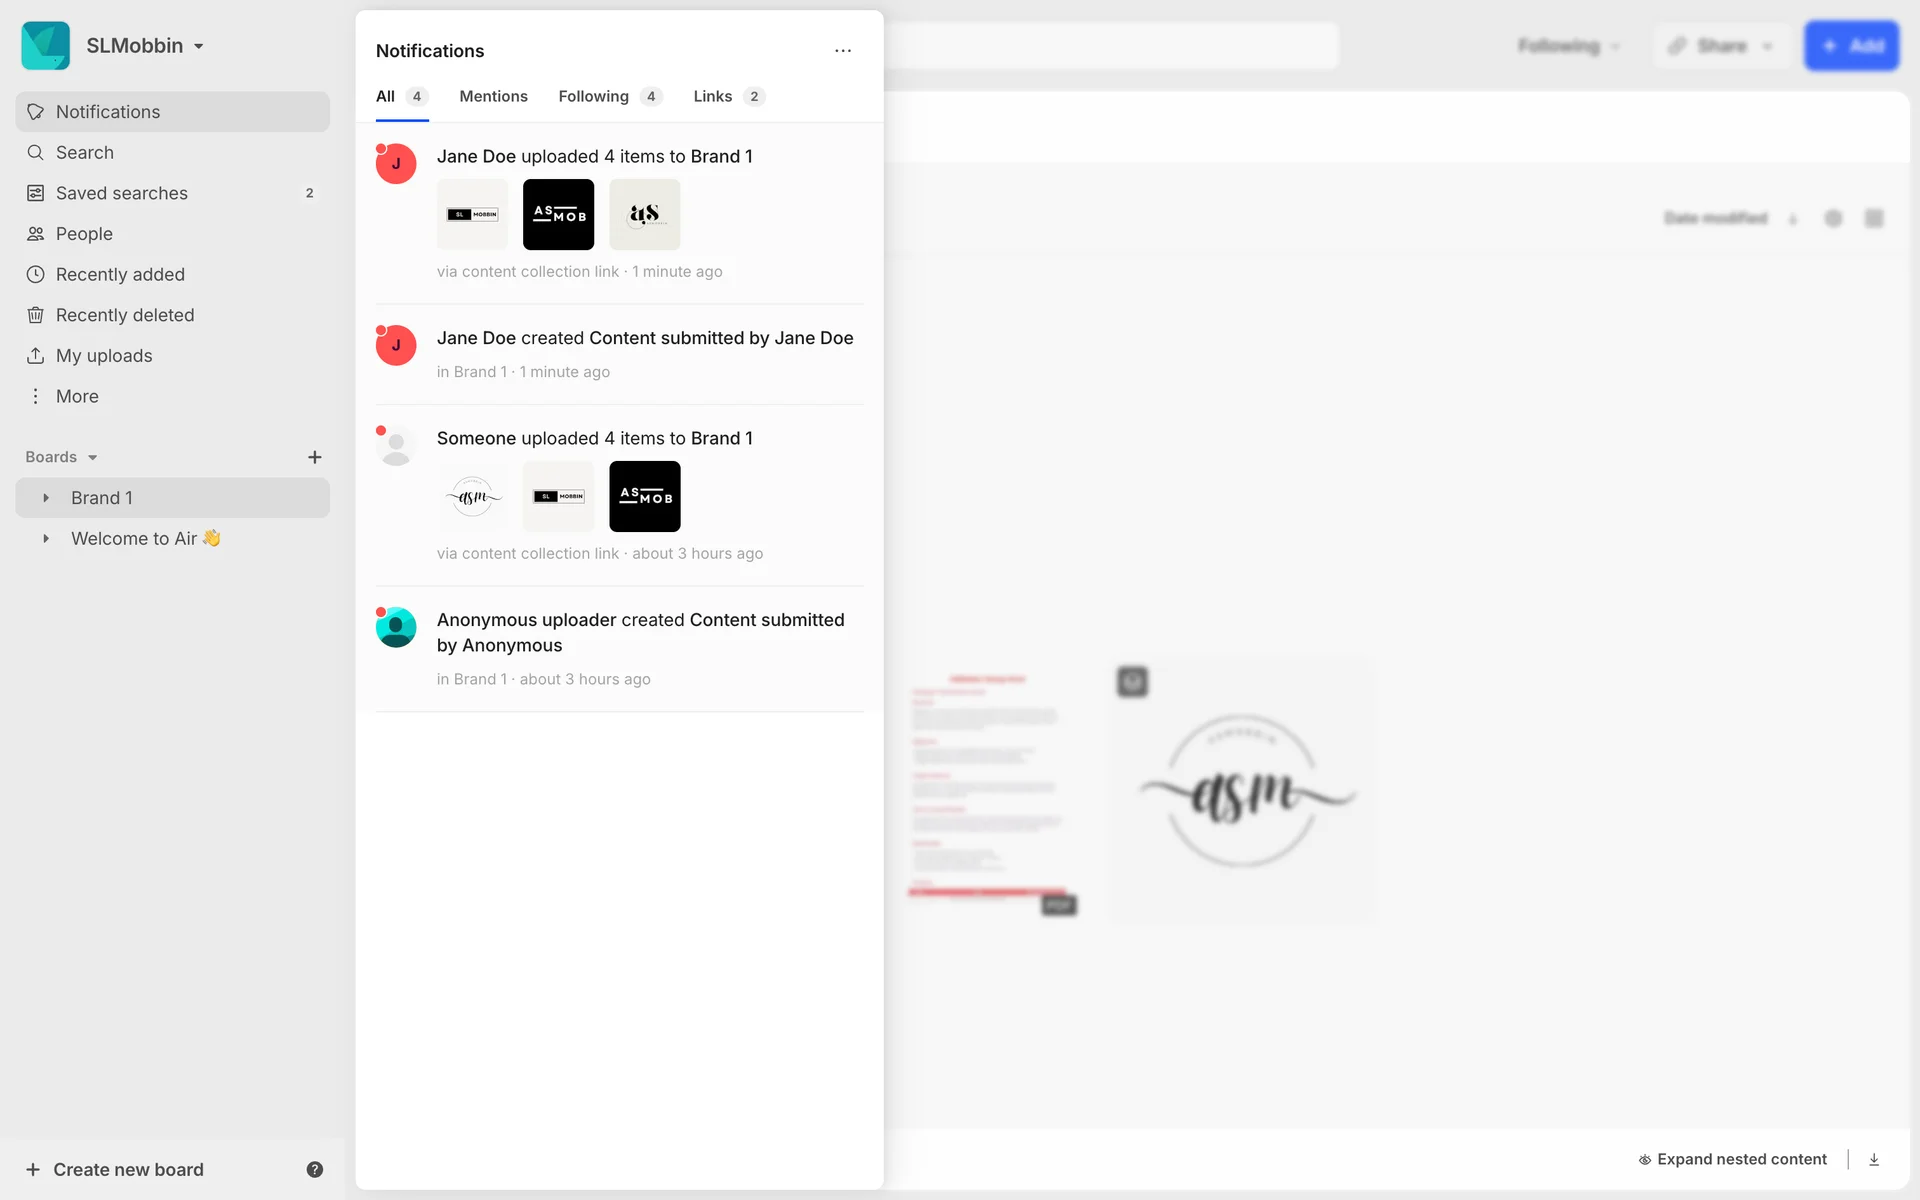
Task: Open notifications three-dot options menu
Action: point(843,51)
